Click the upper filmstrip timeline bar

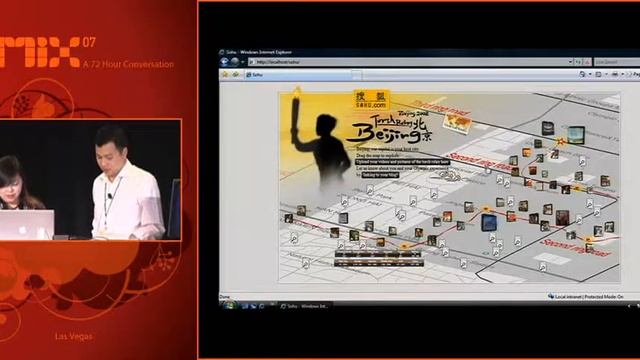(377, 254)
